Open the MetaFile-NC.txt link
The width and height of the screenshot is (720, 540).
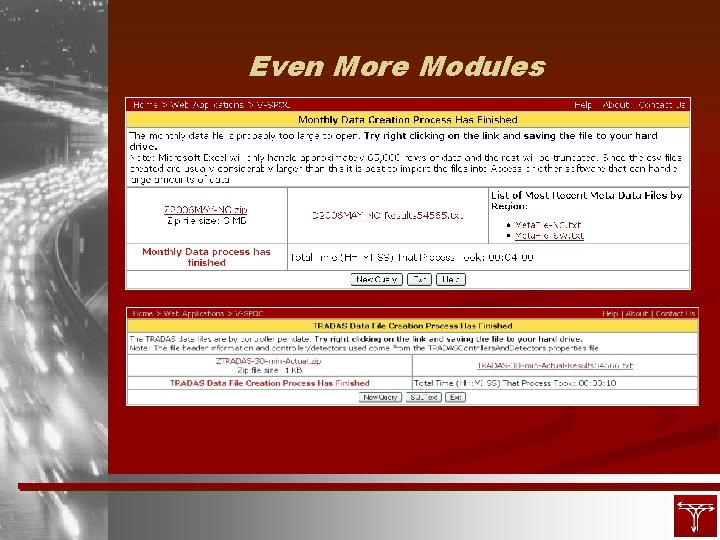click(x=548, y=225)
